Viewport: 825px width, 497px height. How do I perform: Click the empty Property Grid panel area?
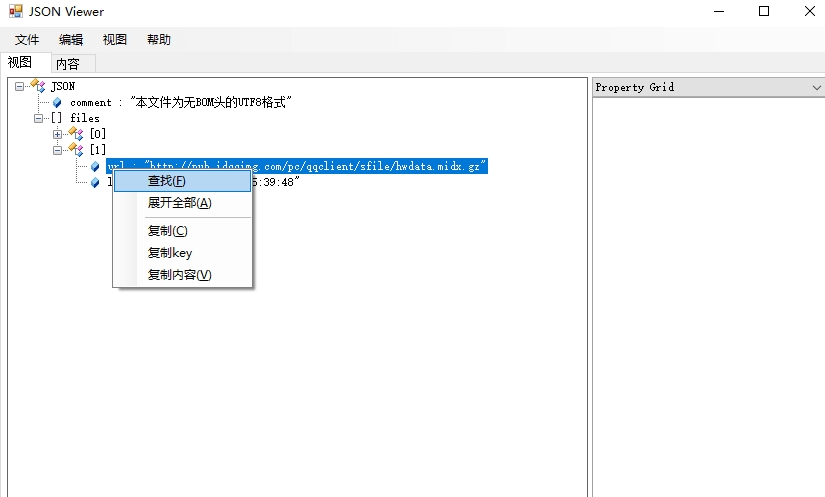(709, 297)
